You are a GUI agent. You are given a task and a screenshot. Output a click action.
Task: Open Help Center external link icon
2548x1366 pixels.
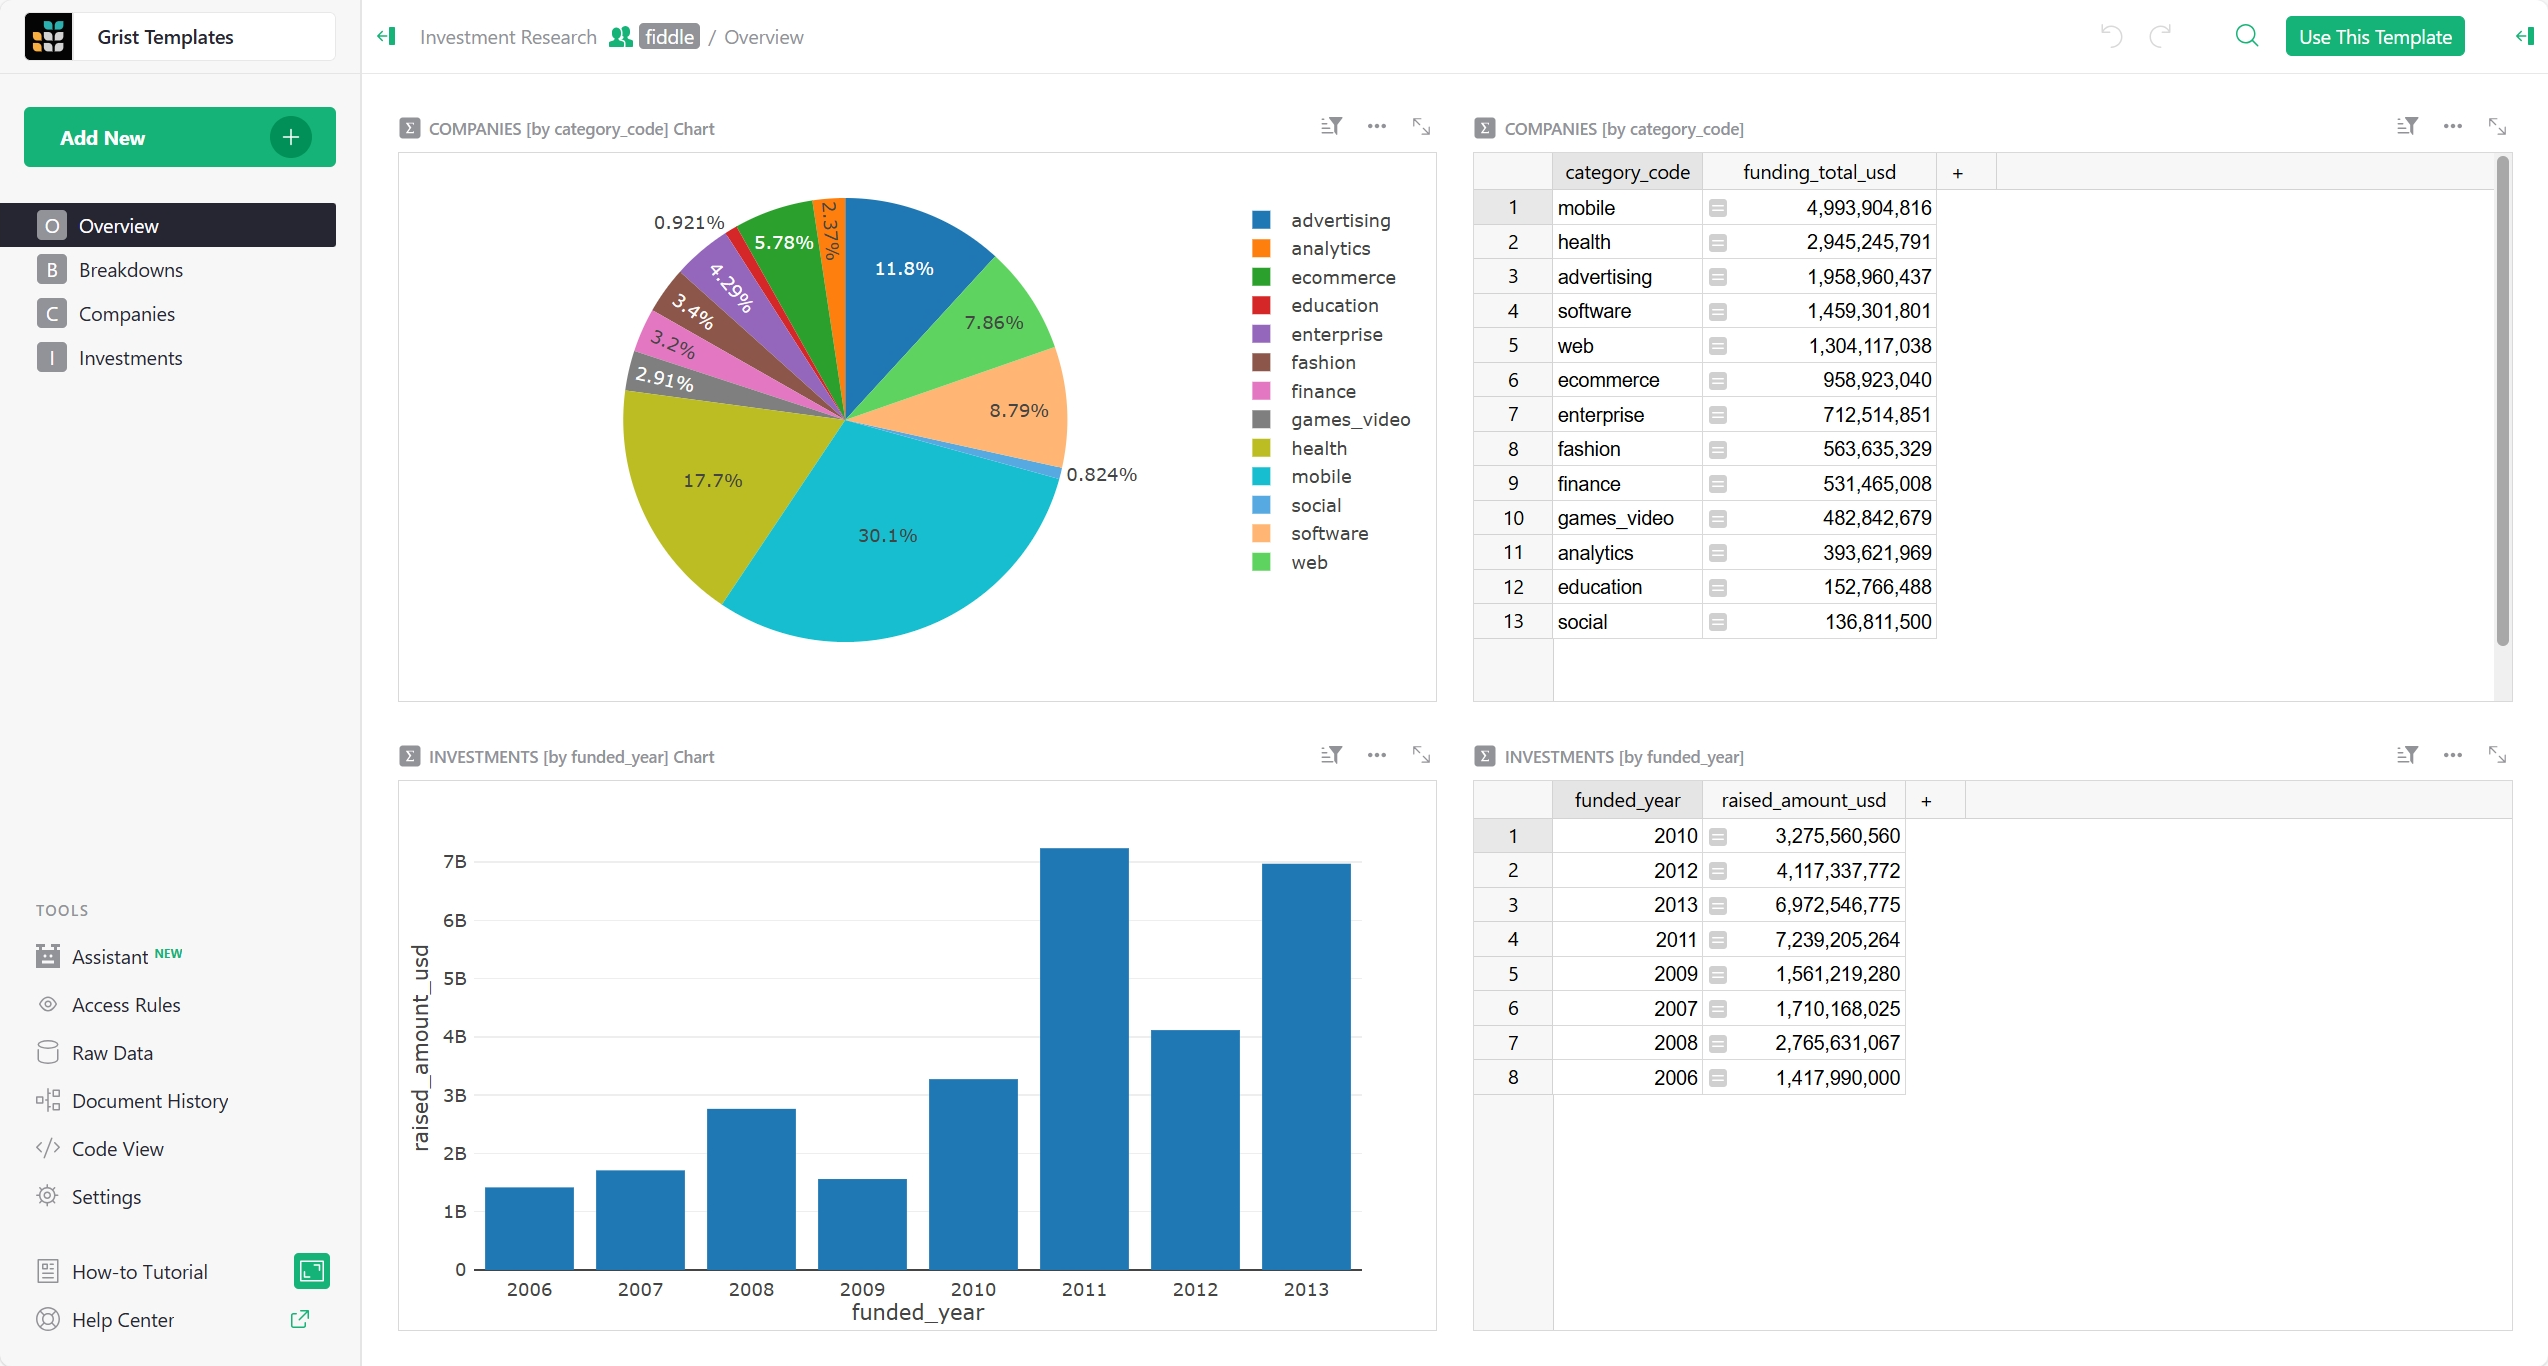pos(299,1319)
